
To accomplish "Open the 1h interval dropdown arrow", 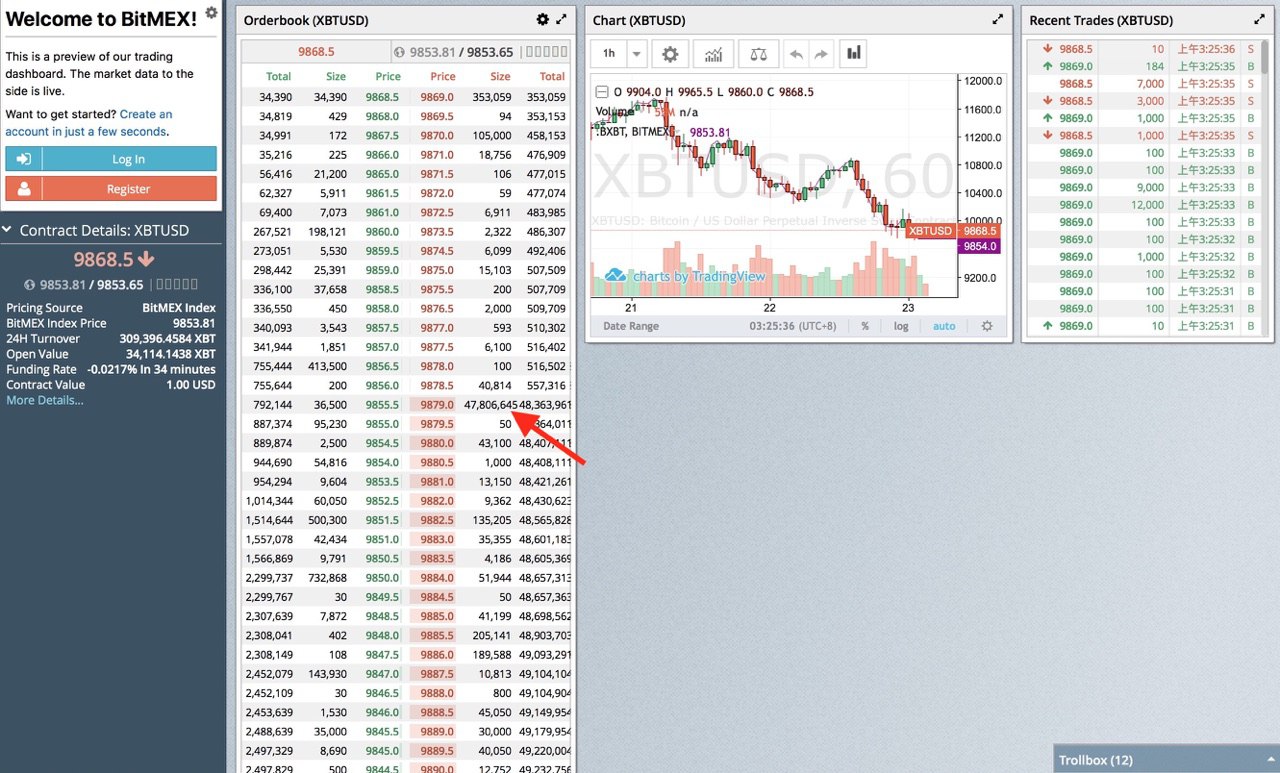I will tap(636, 54).
